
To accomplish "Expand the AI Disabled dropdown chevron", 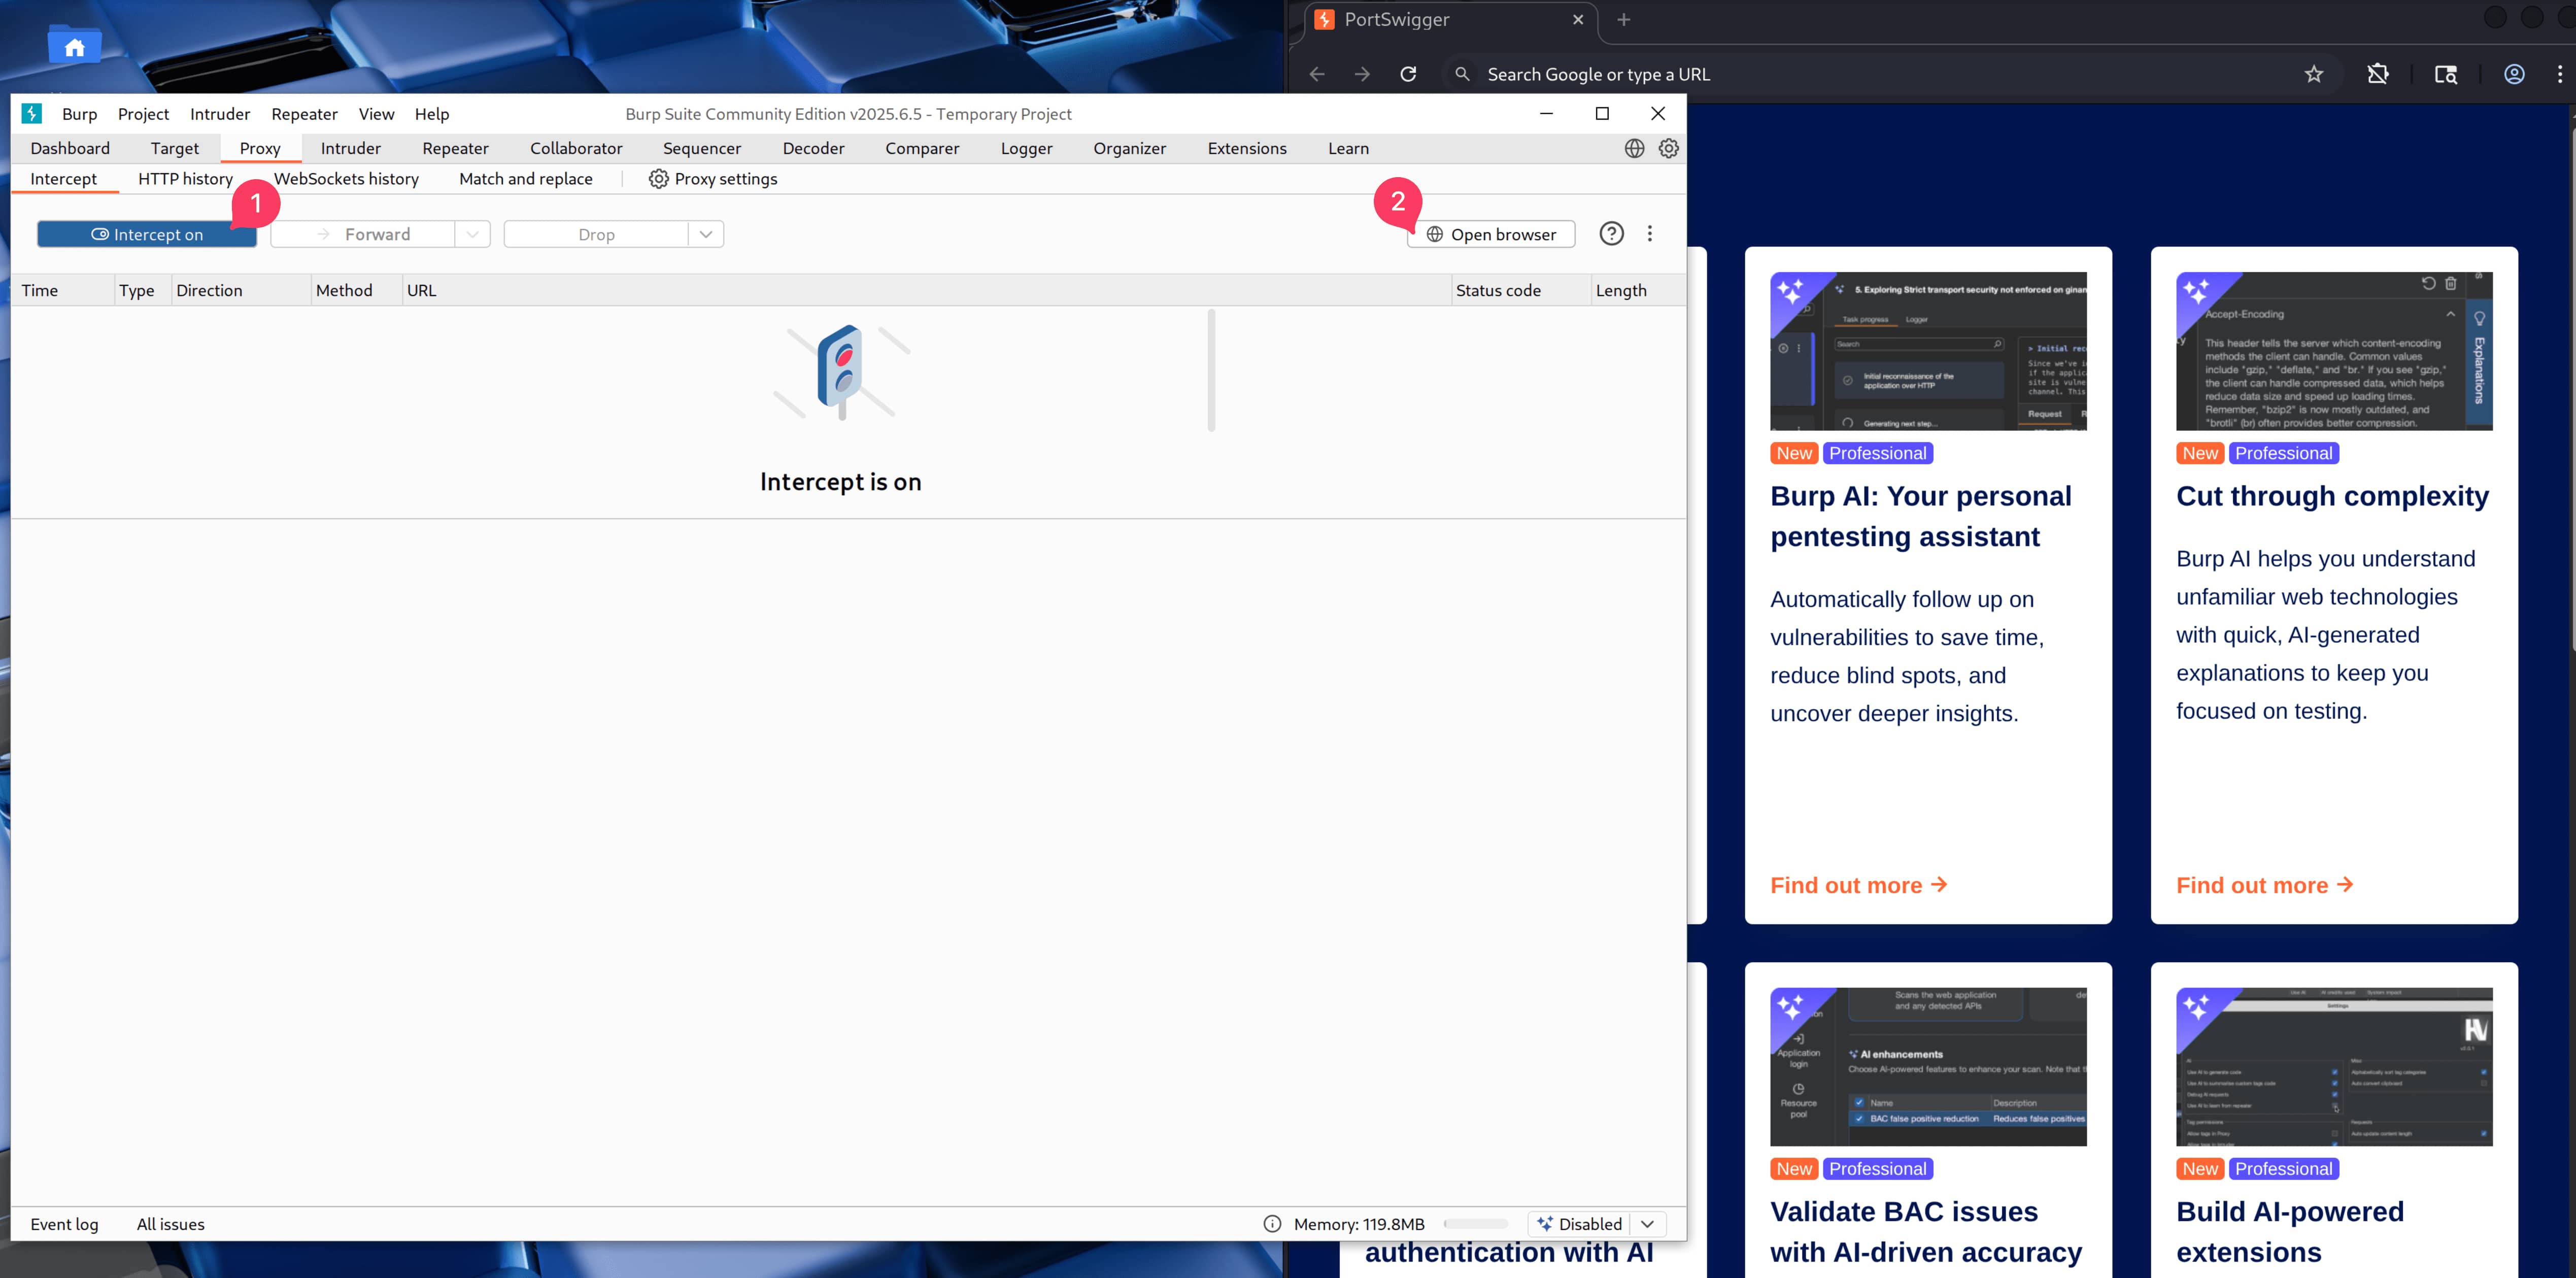I will click(x=1648, y=1224).
